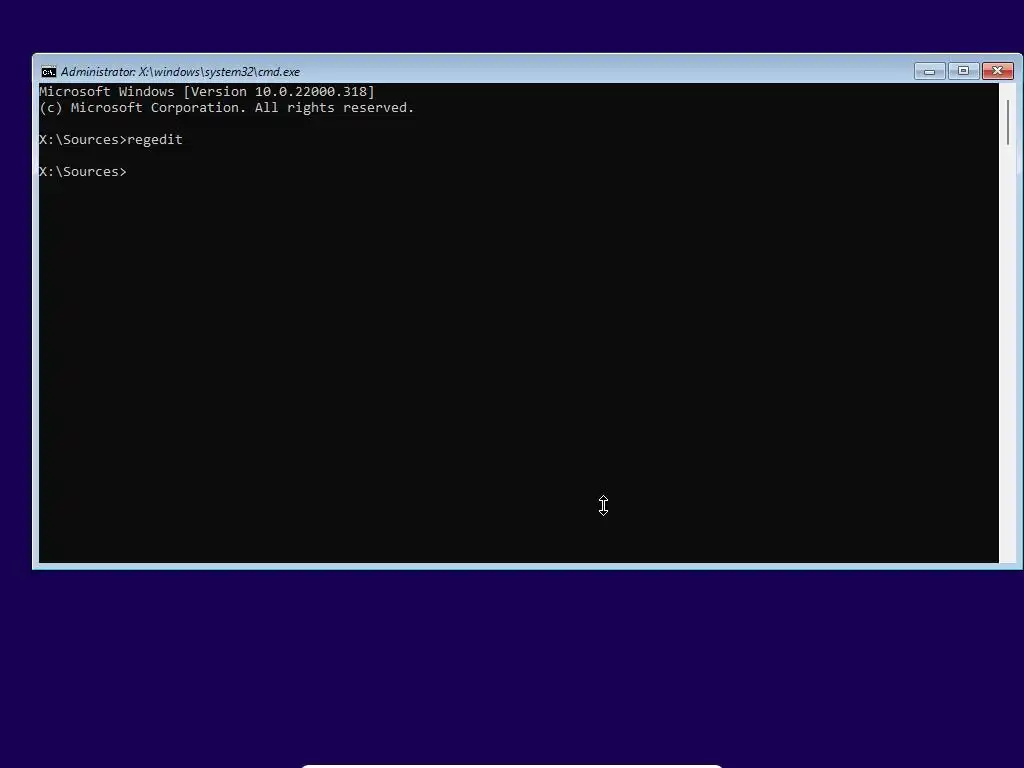1024x768 pixels.
Task: Click the 'X:\Sources>regedit' command line
Action: pyautogui.click(x=111, y=140)
